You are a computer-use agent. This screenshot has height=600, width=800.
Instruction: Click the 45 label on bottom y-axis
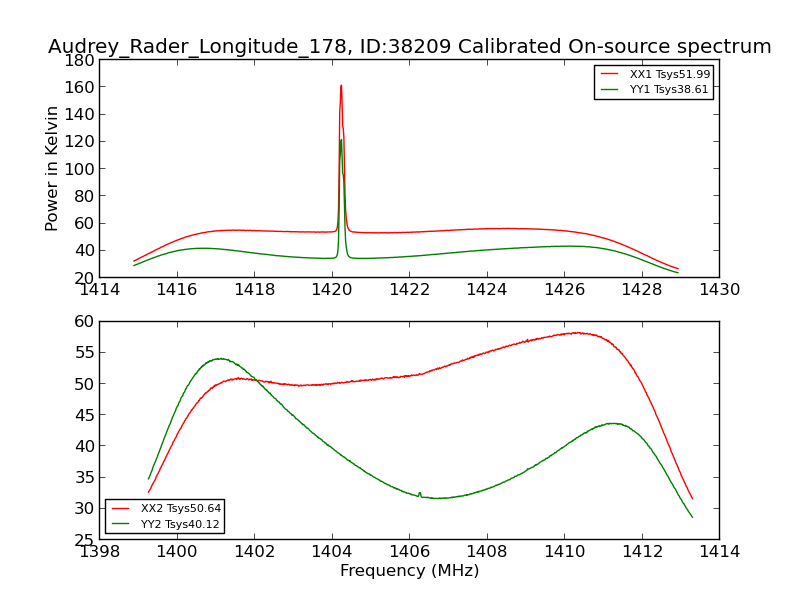click(84, 415)
